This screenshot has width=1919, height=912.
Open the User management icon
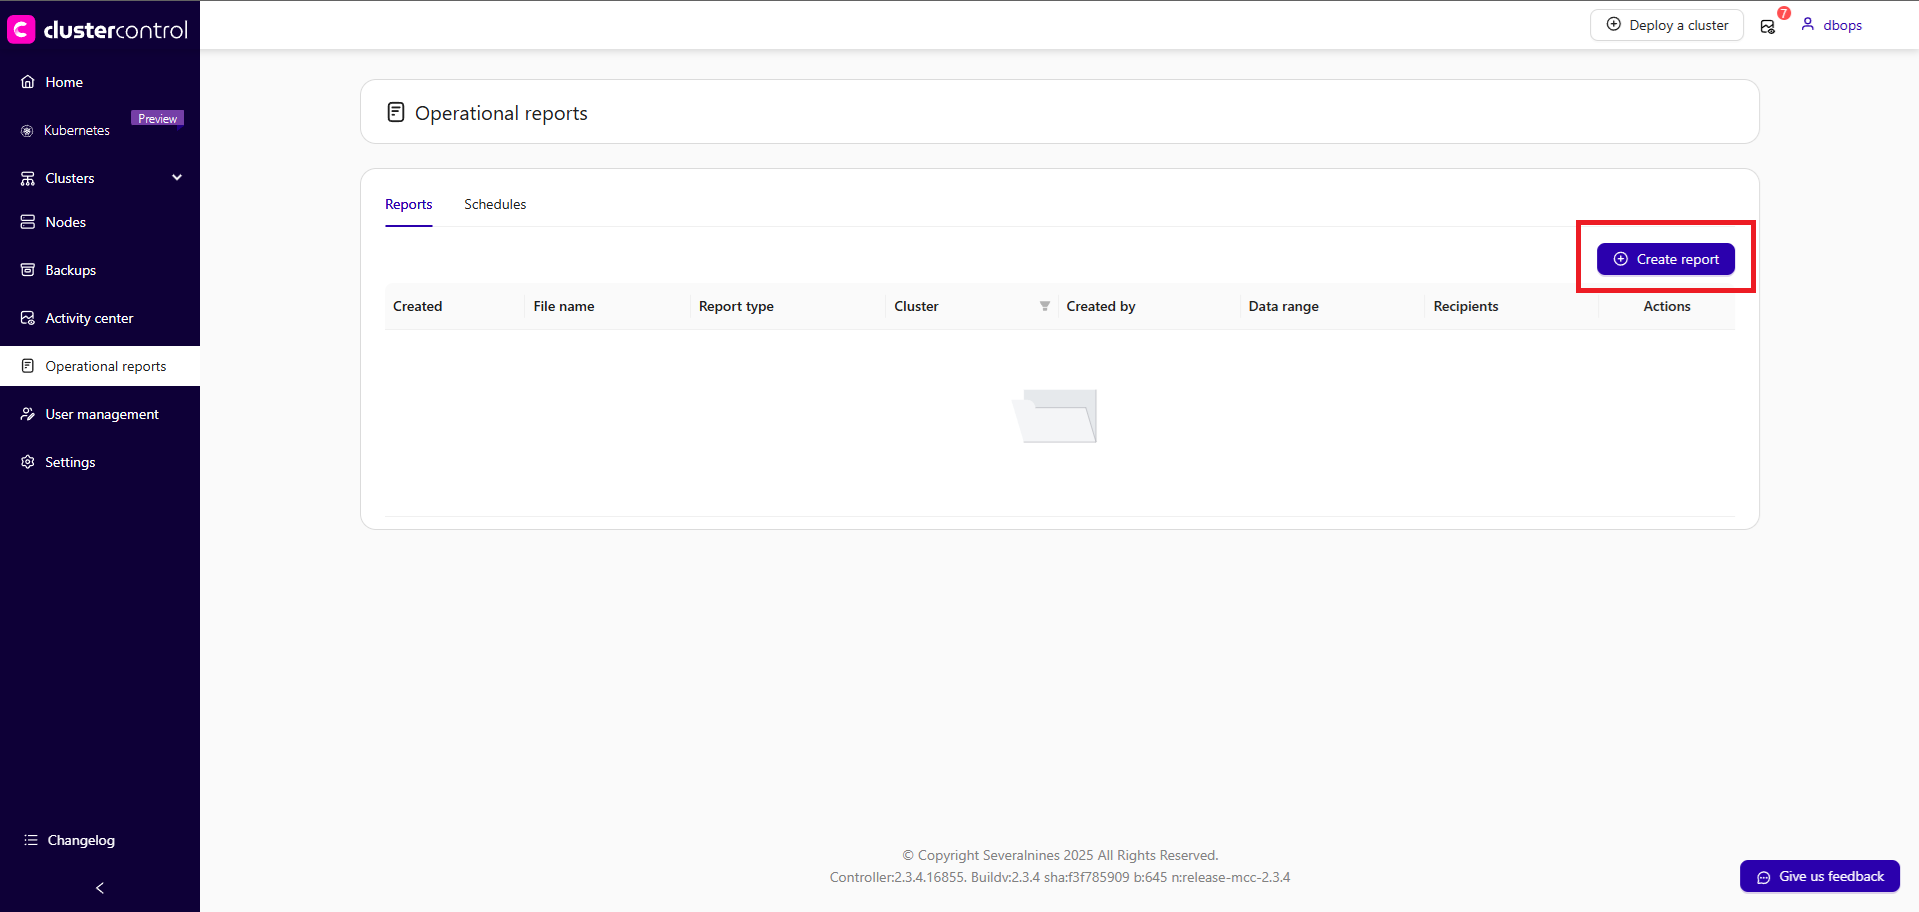tap(27, 414)
